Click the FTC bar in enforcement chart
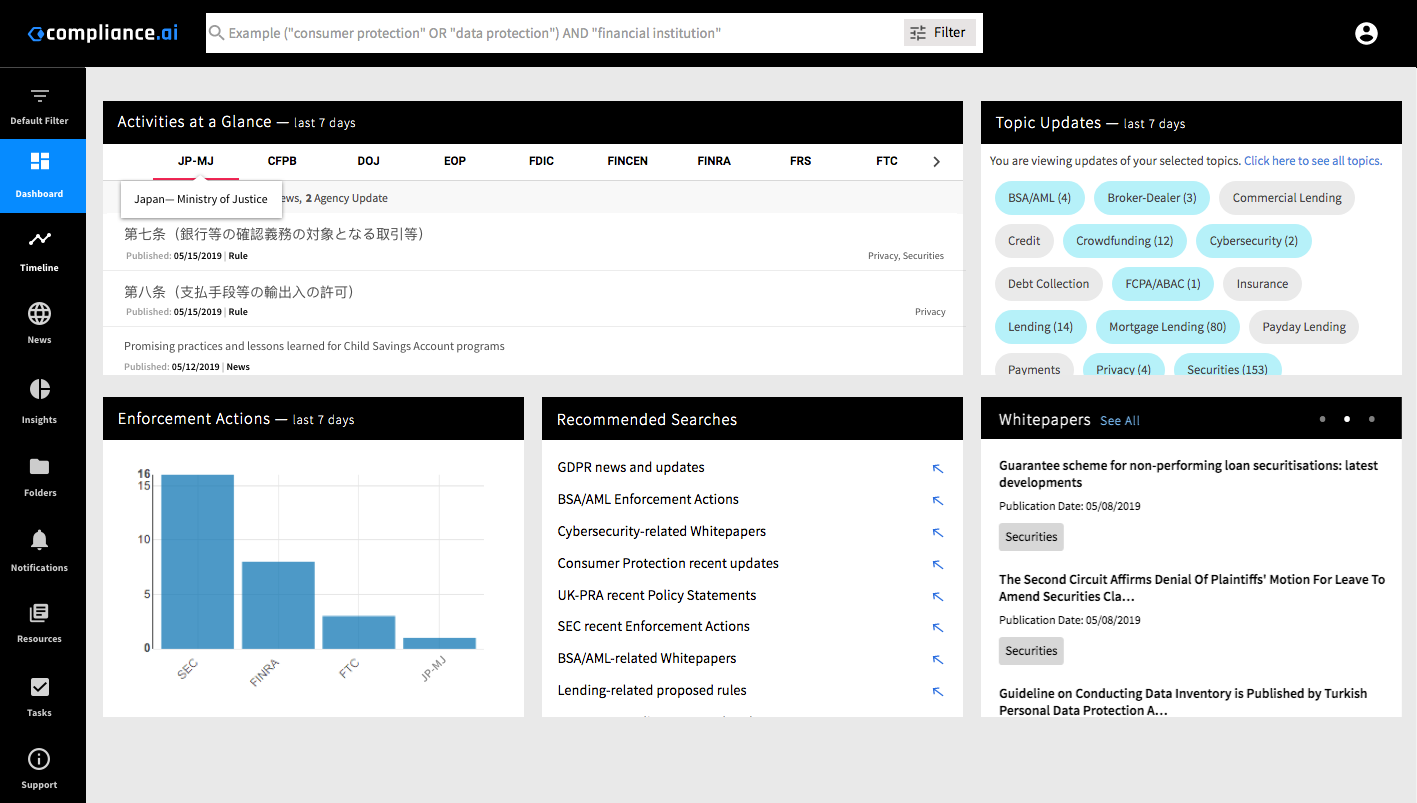Image resolution: width=1417 pixels, height=803 pixels. [x=359, y=632]
